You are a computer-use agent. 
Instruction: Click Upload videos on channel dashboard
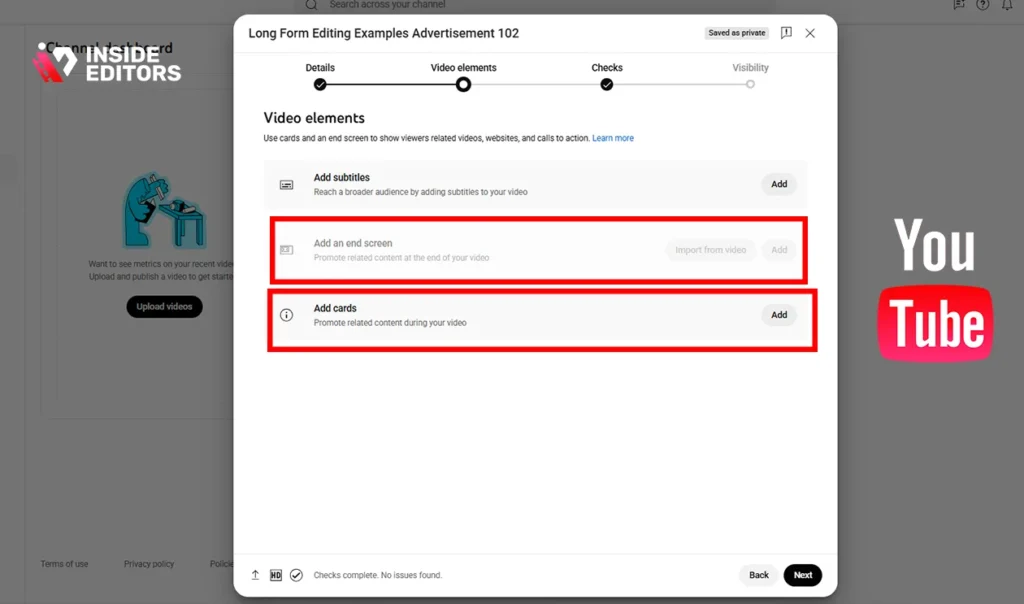point(165,306)
